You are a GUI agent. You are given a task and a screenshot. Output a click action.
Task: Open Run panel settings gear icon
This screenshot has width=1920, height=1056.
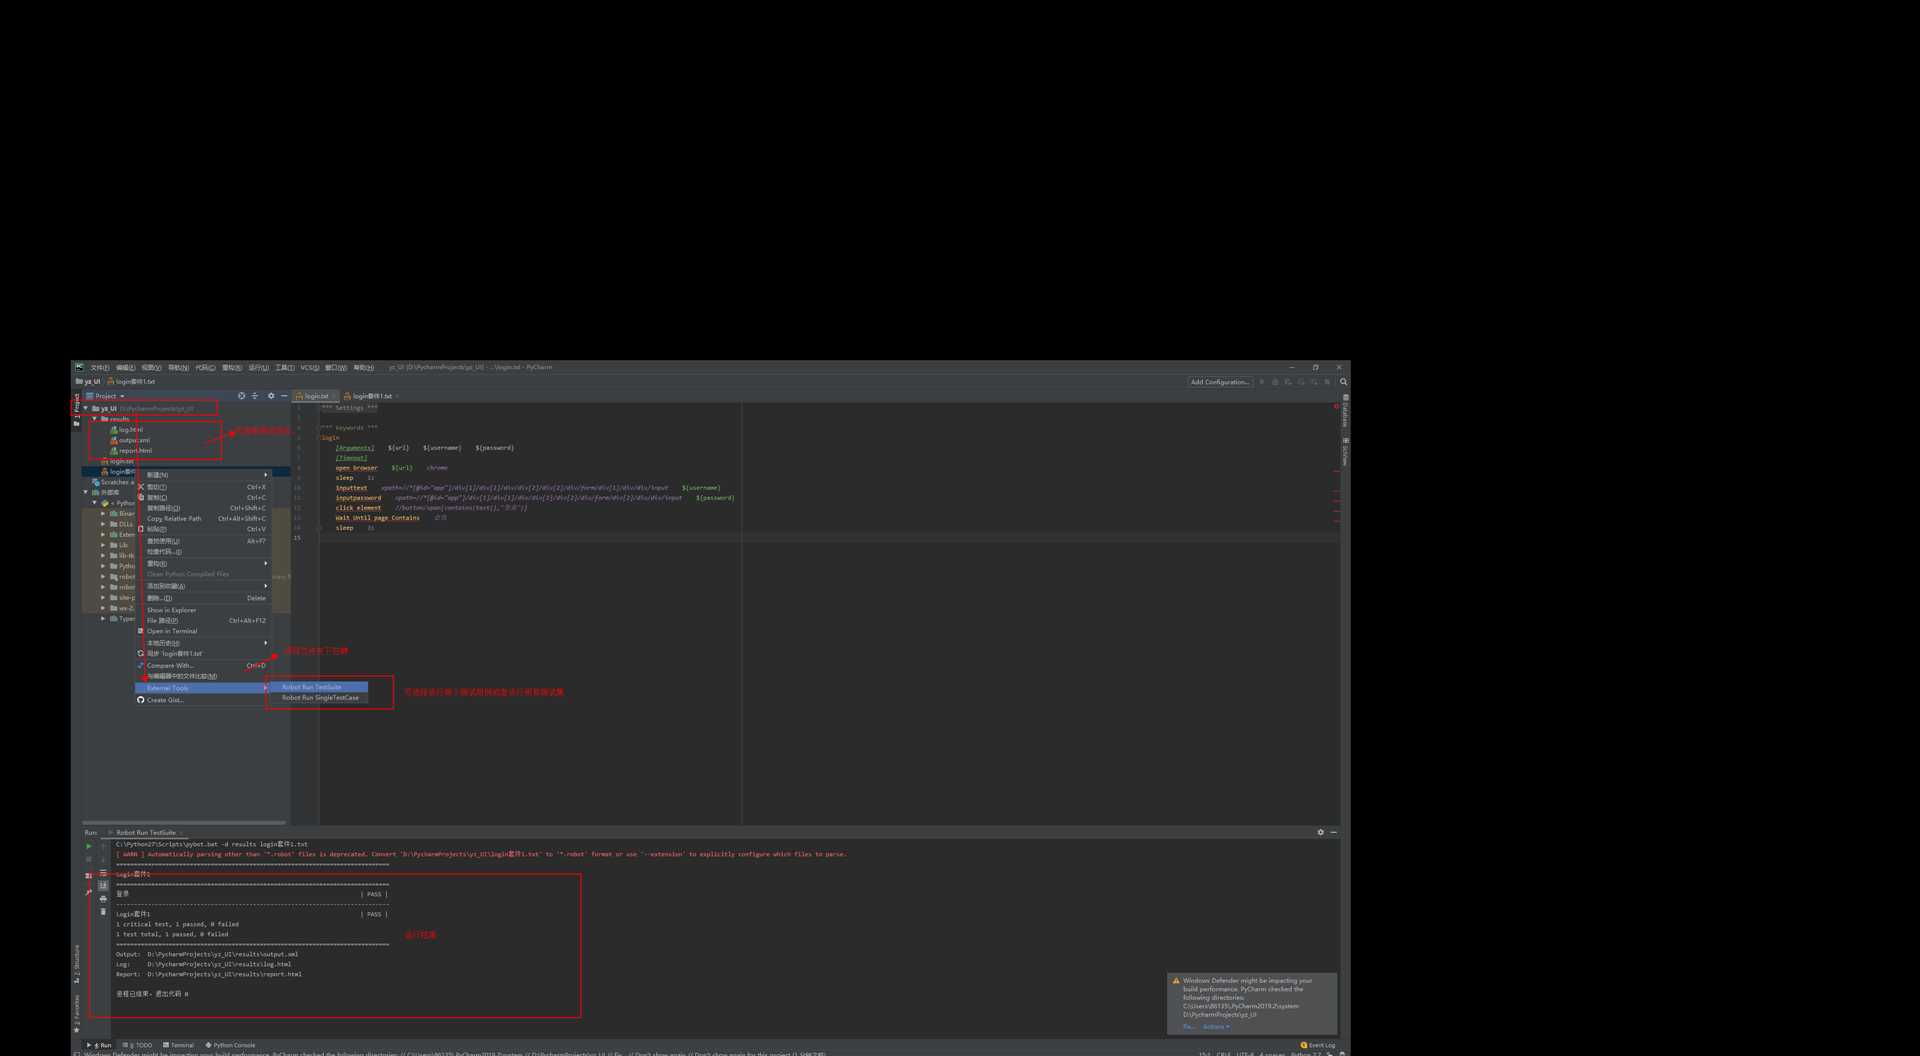[1320, 832]
